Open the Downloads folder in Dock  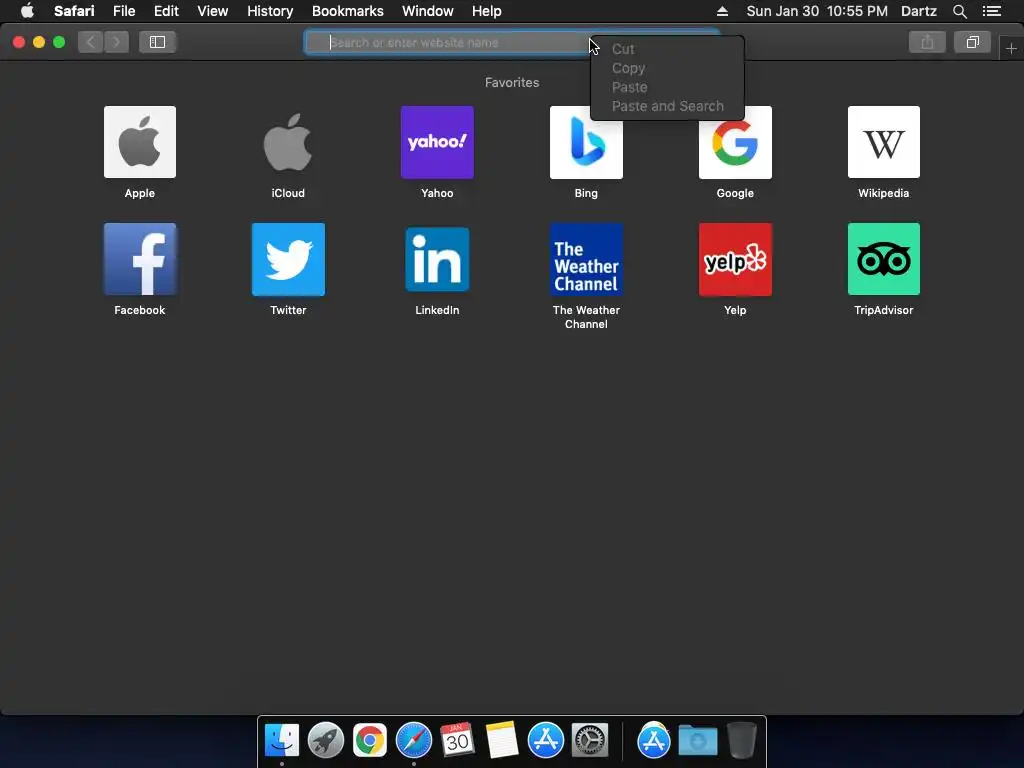click(697, 741)
